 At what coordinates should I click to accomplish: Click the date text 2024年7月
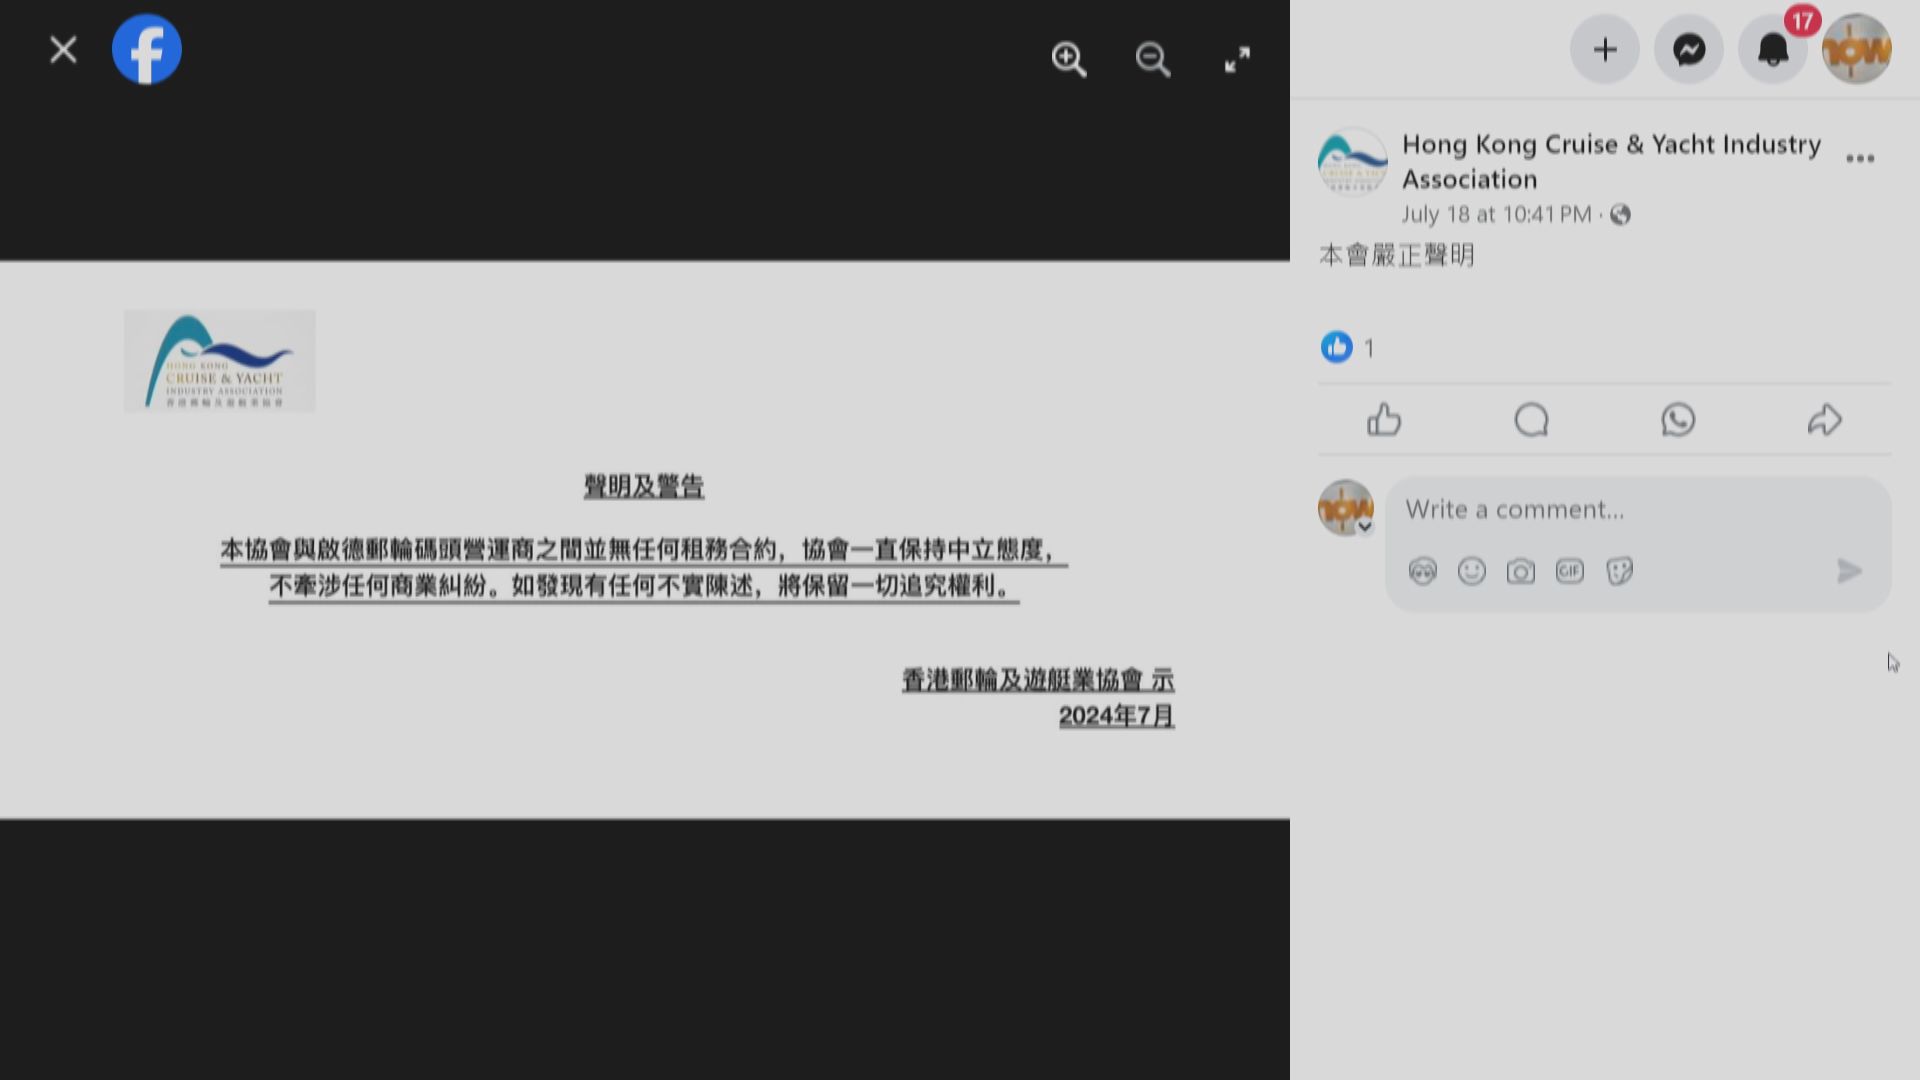1116,716
